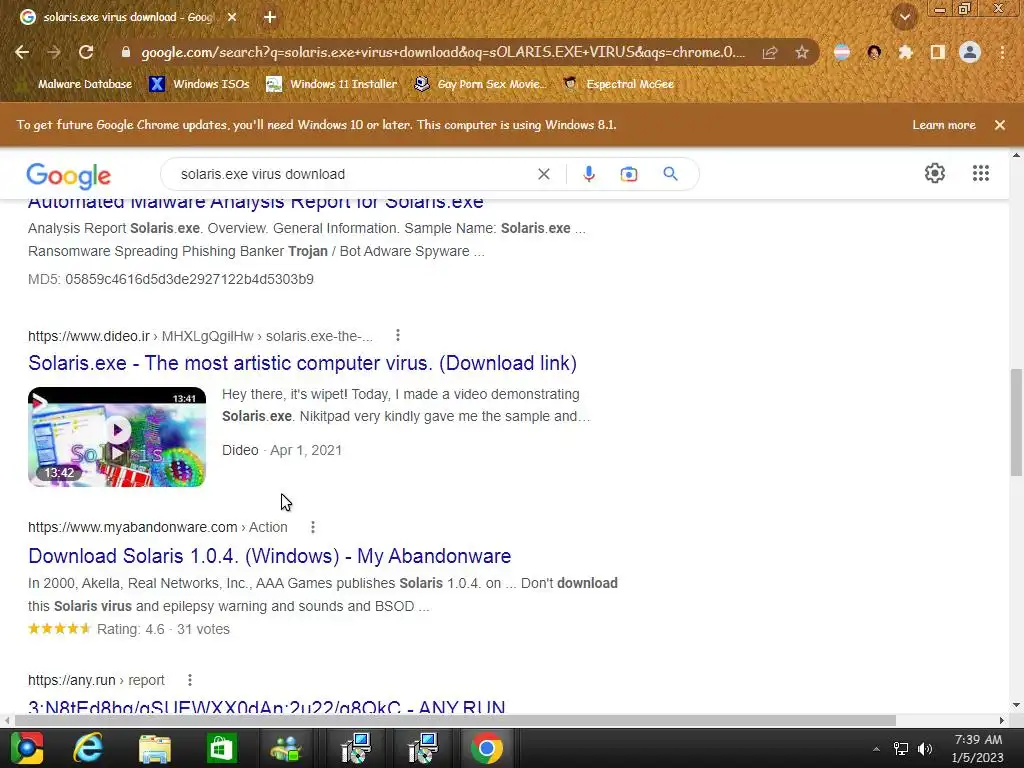Open the ANY.RUN report result link
This screenshot has height=768, width=1024.
pos(266,707)
